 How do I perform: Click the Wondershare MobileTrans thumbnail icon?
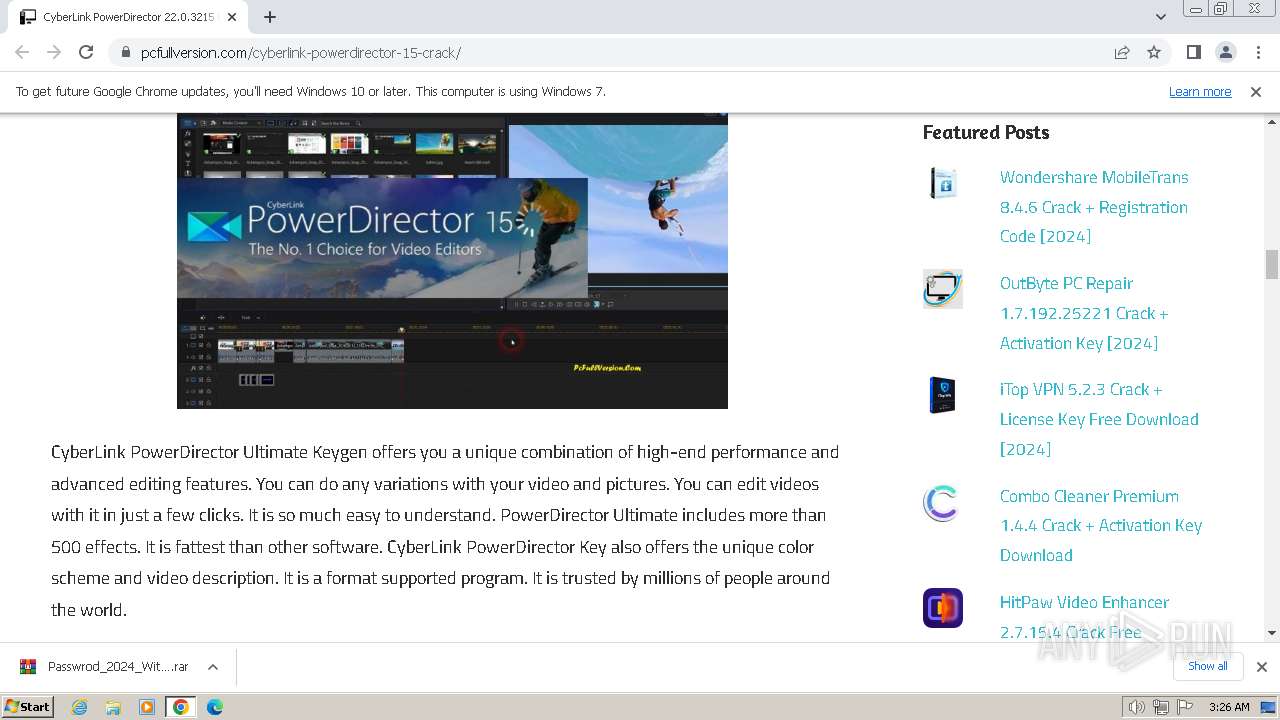(x=943, y=183)
